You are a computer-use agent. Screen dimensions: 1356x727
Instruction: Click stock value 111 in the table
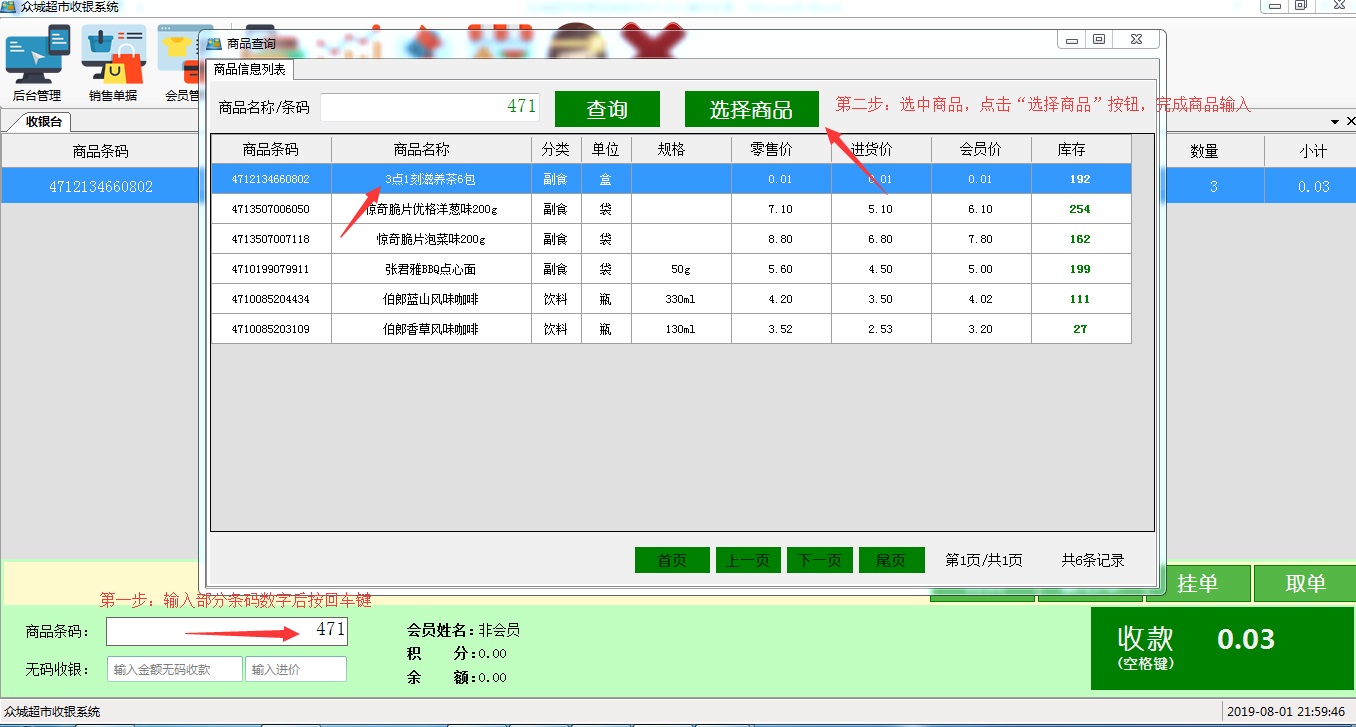pos(1080,299)
